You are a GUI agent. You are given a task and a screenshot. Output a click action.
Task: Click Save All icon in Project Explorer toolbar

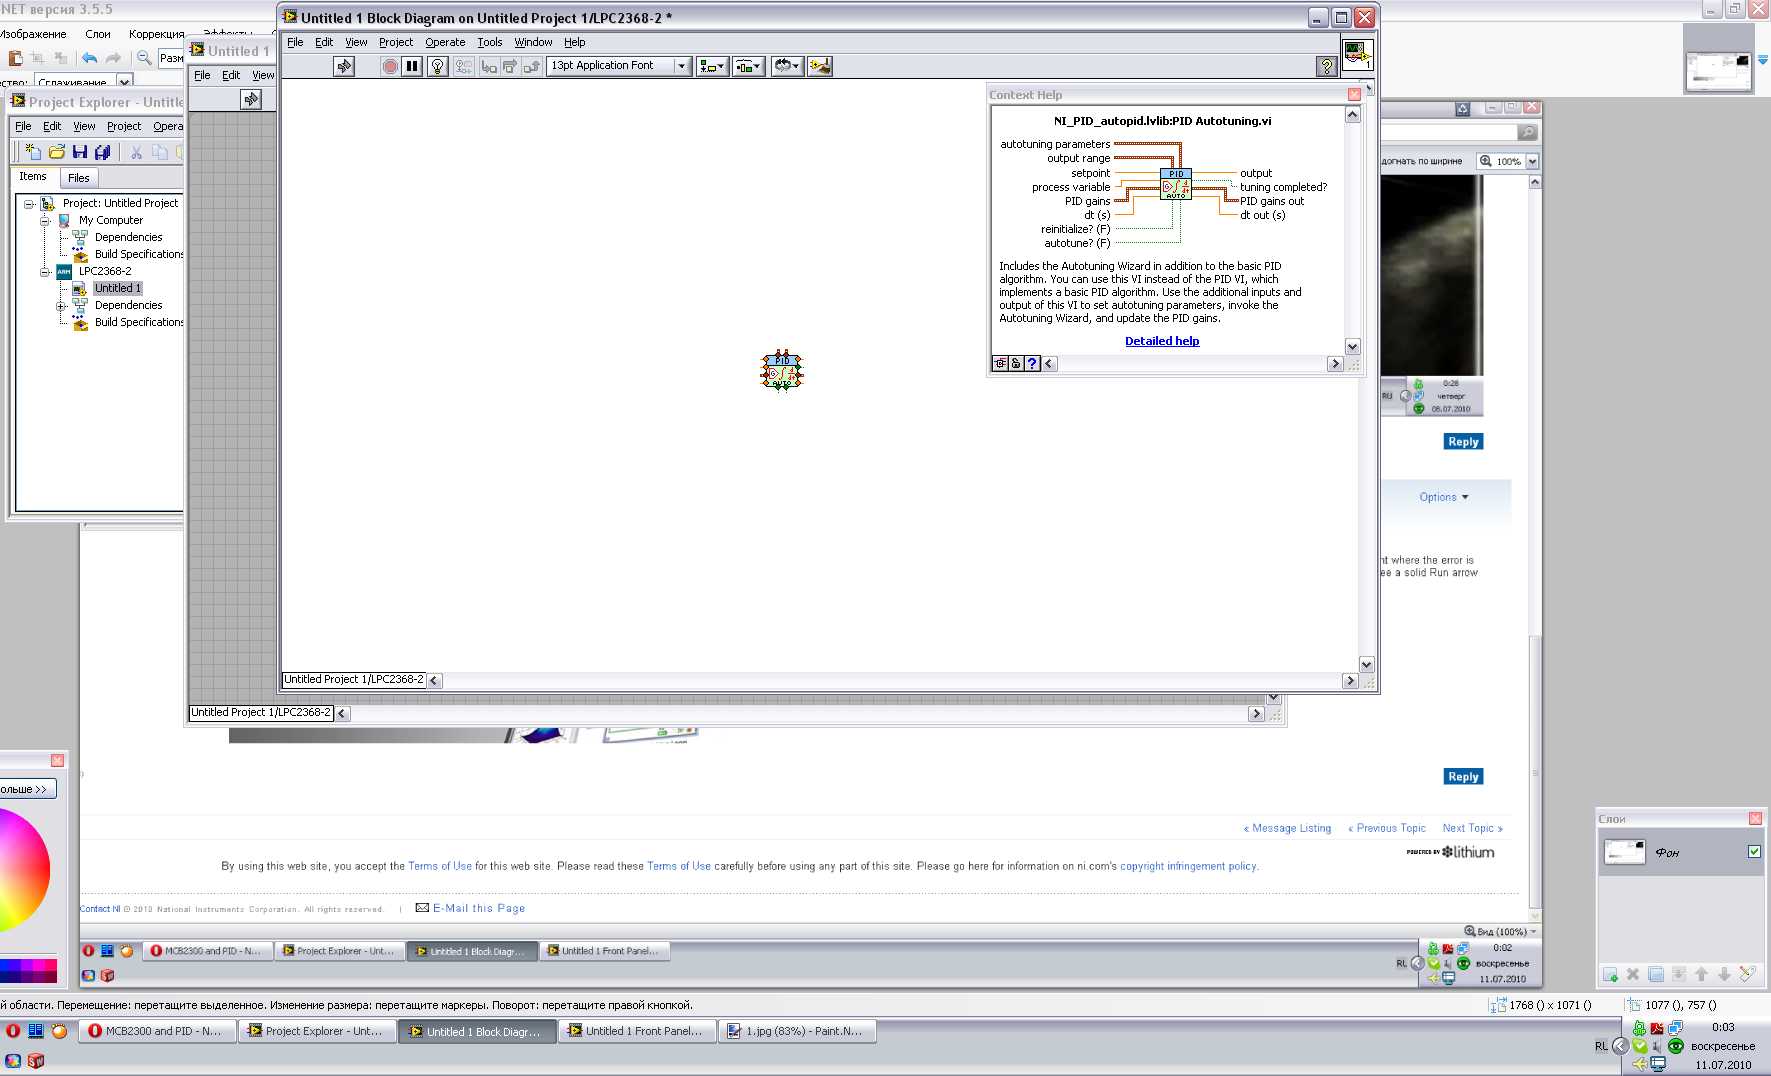102,152
